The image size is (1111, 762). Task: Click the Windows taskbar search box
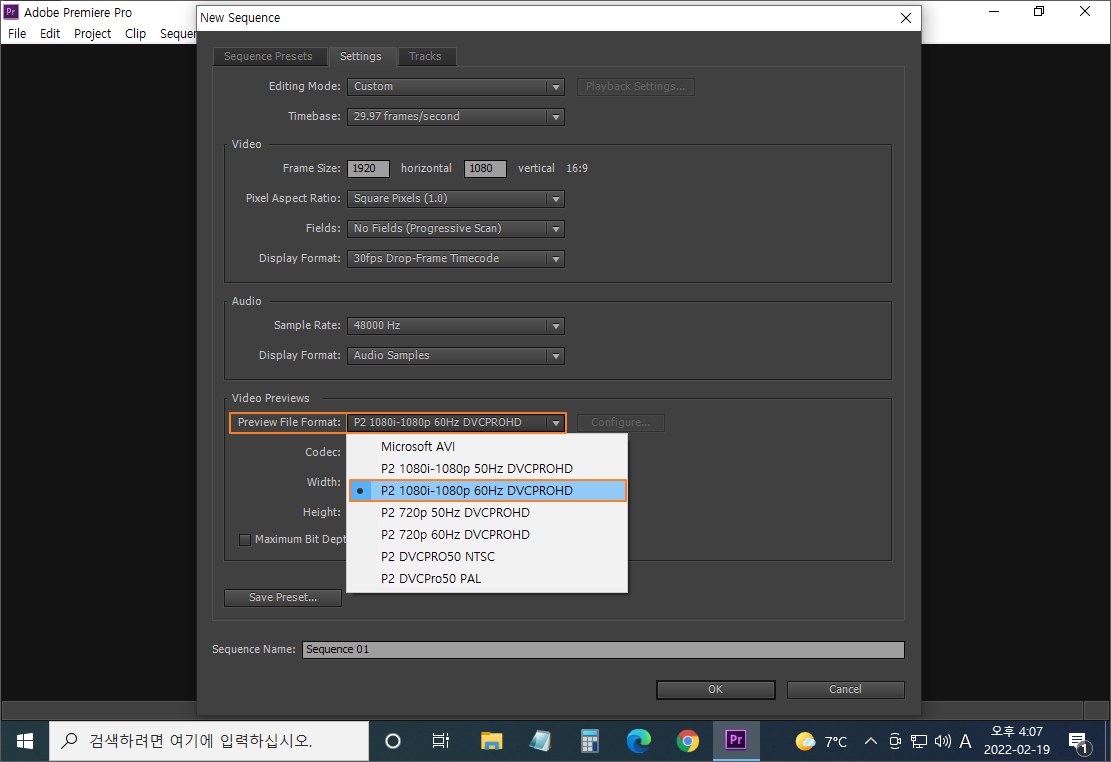[209, 741]
